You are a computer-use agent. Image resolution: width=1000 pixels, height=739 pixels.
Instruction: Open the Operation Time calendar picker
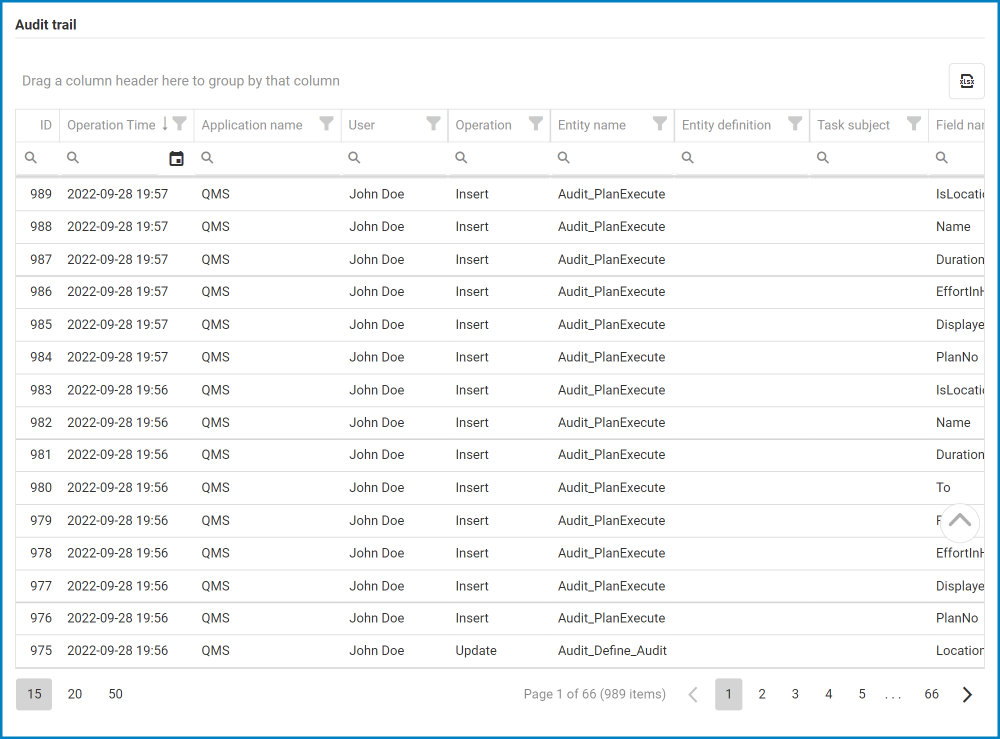tap(177, 158)
